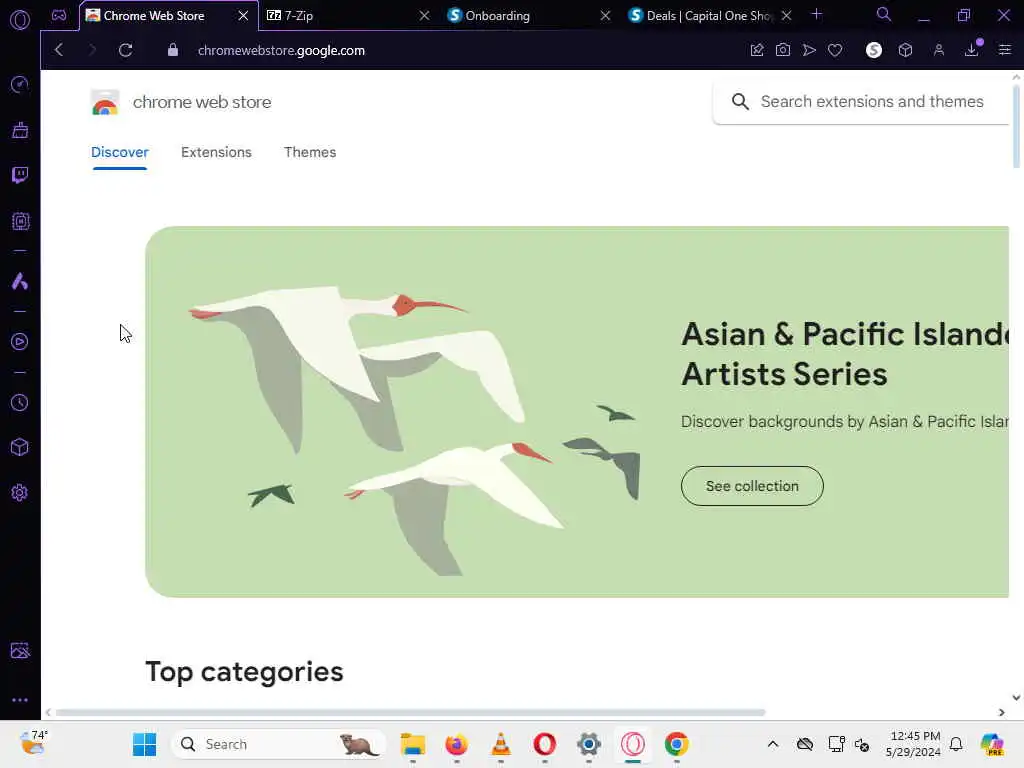Close the 7-Zip tab
The image size is (1024, 768).
424,16
